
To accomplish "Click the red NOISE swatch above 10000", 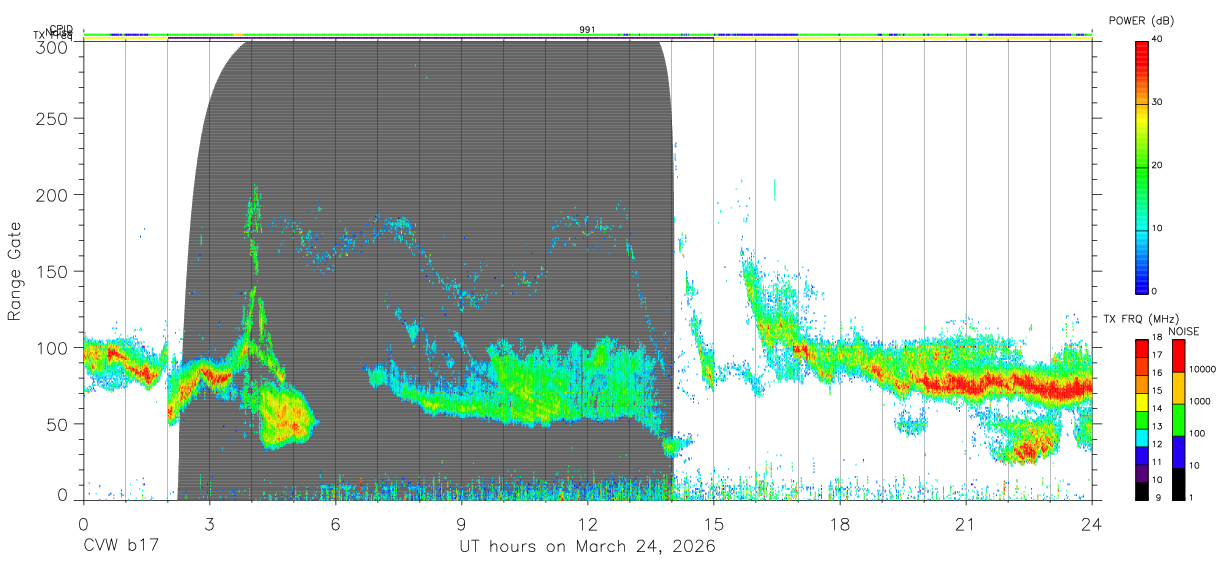I will (x=1178, y=356).
